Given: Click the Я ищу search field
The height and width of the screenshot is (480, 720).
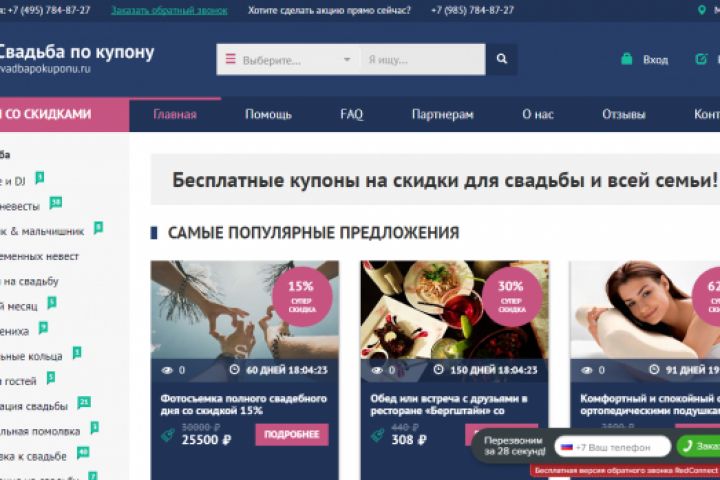Looking at the screenshot, I should pyautogui.click(x=423, y=60).
